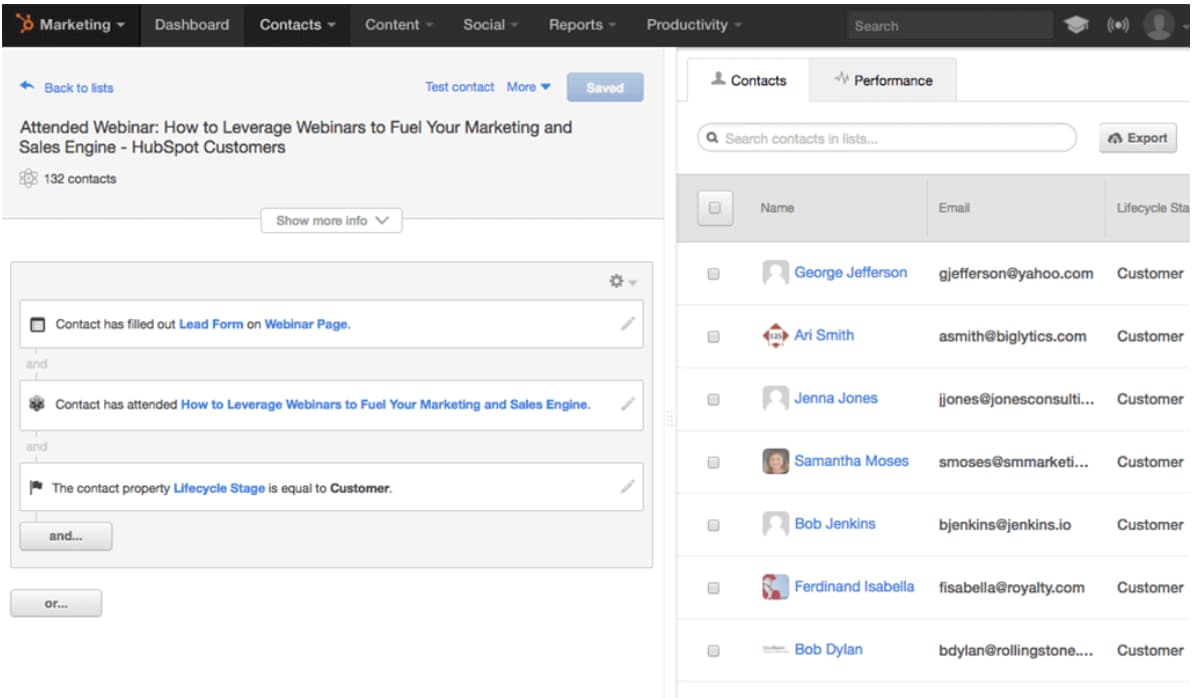The width and height of the screenshot is (1194, 698).
Task: Switch to the Performance tab
Action: click(882, 80)
